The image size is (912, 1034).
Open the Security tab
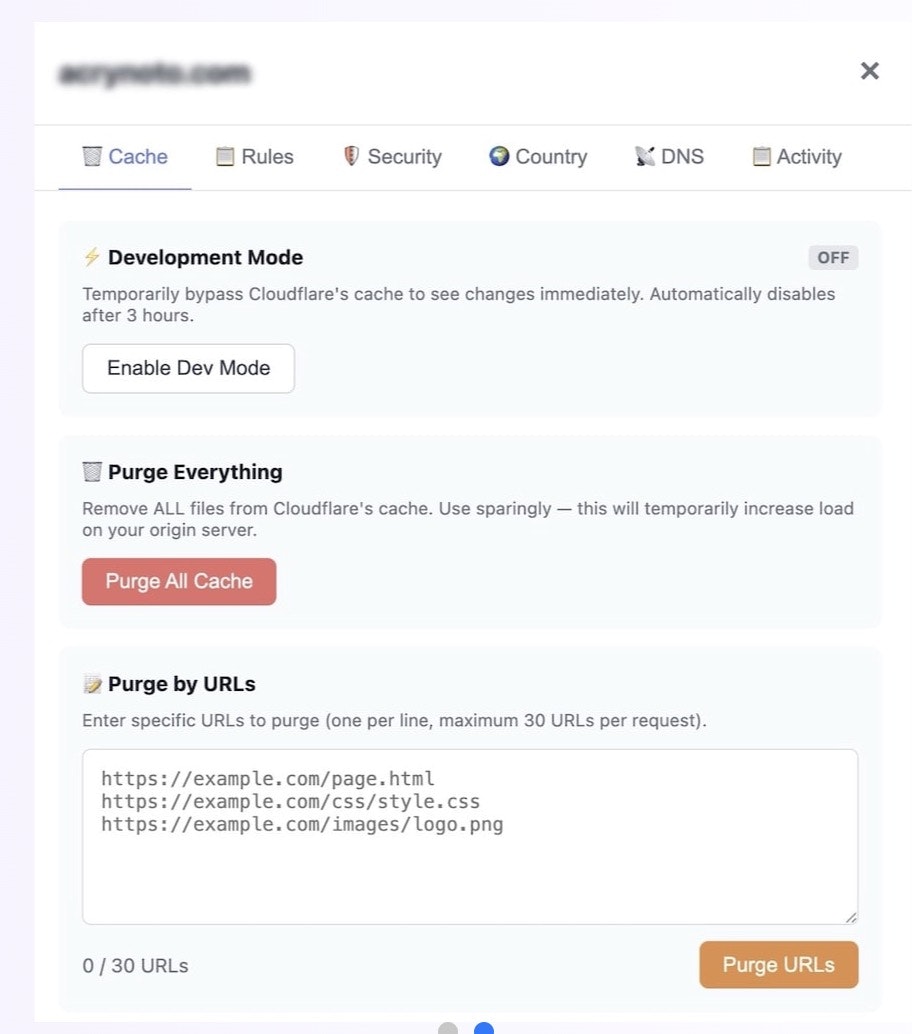391,156
